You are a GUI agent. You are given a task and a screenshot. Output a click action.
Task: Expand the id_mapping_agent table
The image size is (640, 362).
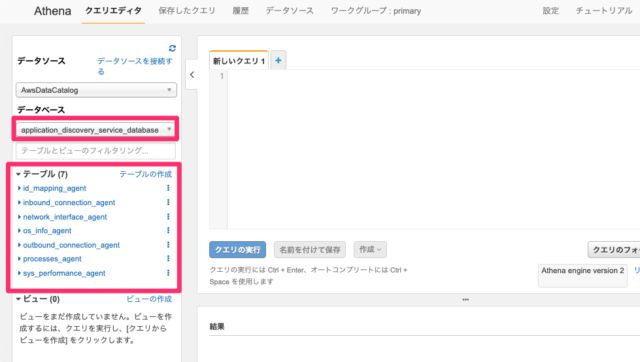tap(19, 188)
